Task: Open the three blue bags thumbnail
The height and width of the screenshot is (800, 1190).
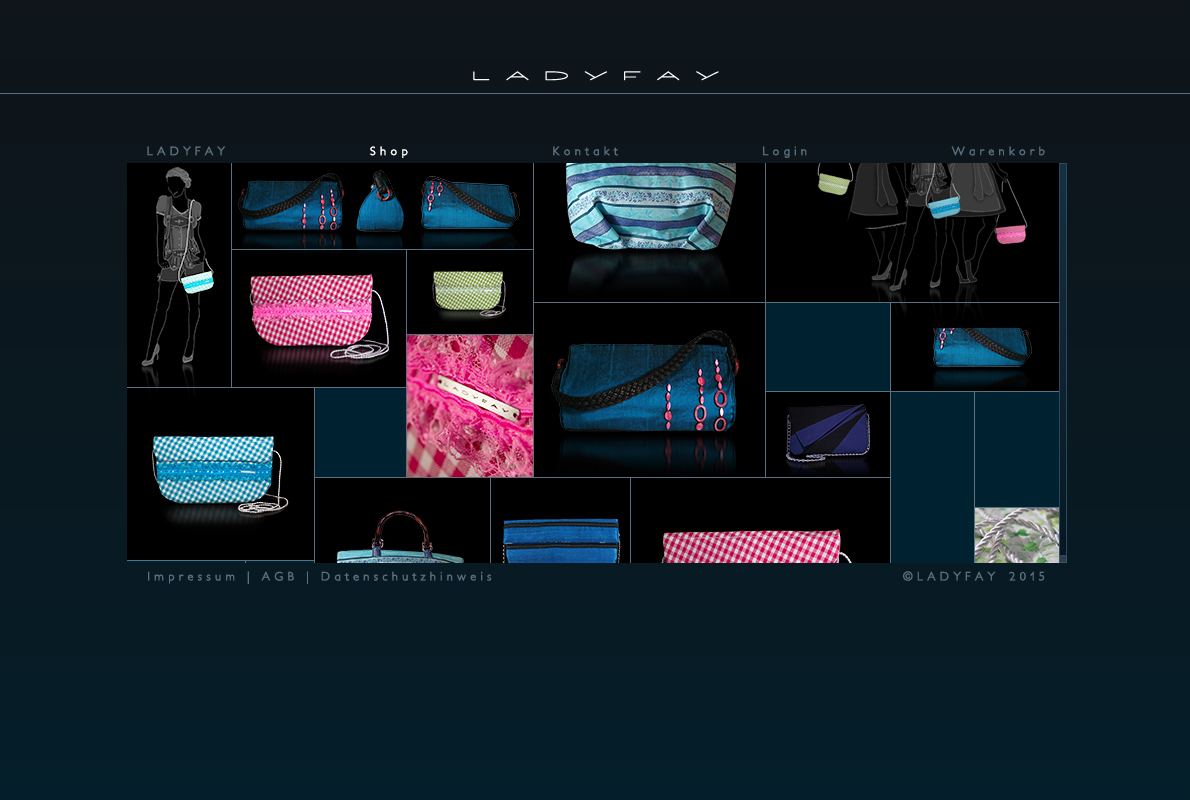Action: tap(382, 206)
